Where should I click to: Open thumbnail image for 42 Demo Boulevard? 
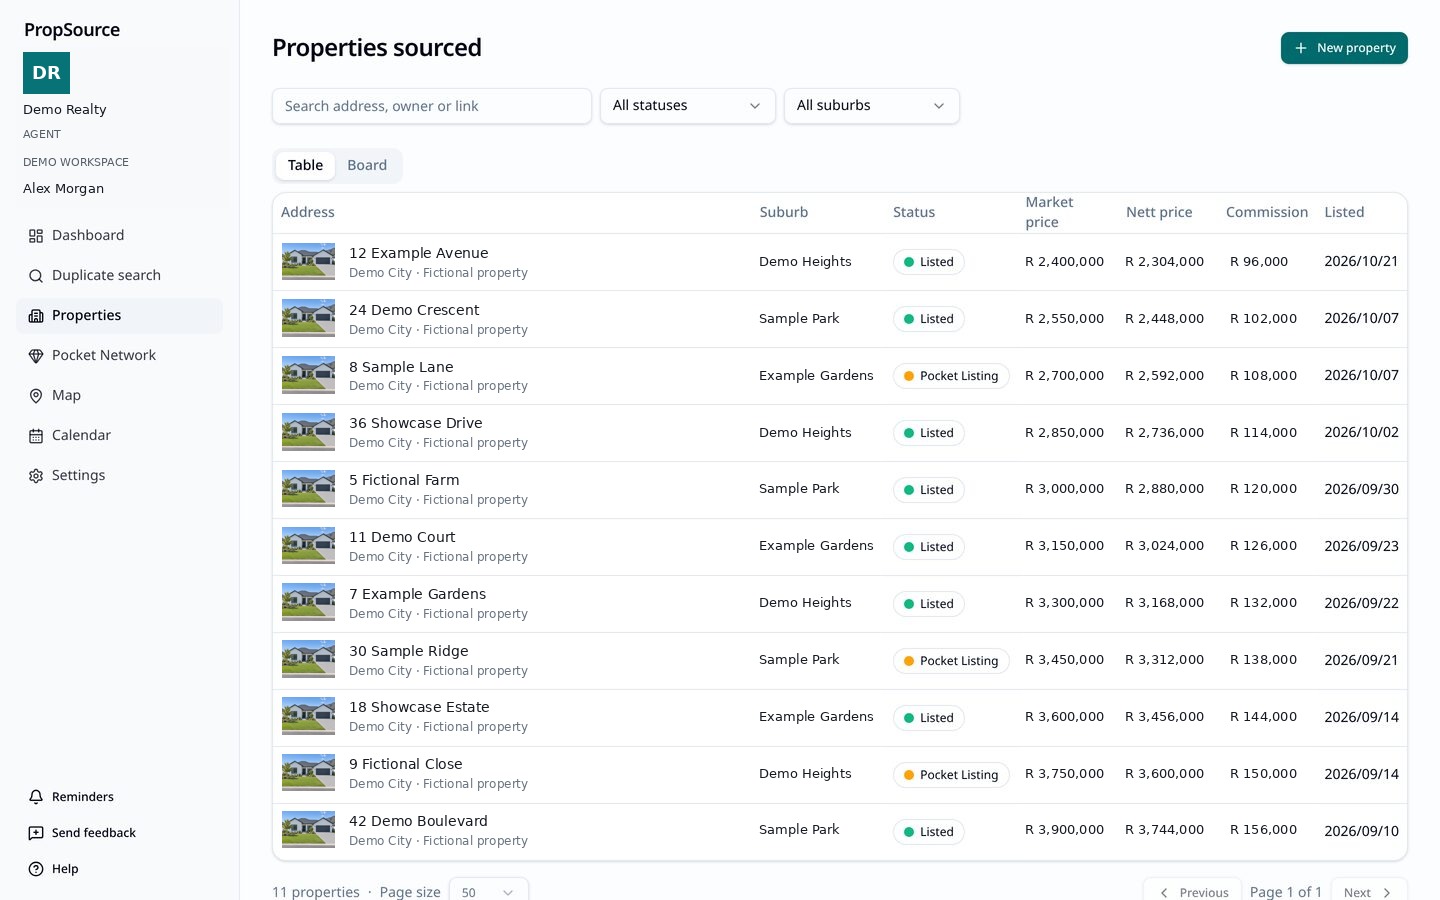pyautogui.click(x=308, y=830)
